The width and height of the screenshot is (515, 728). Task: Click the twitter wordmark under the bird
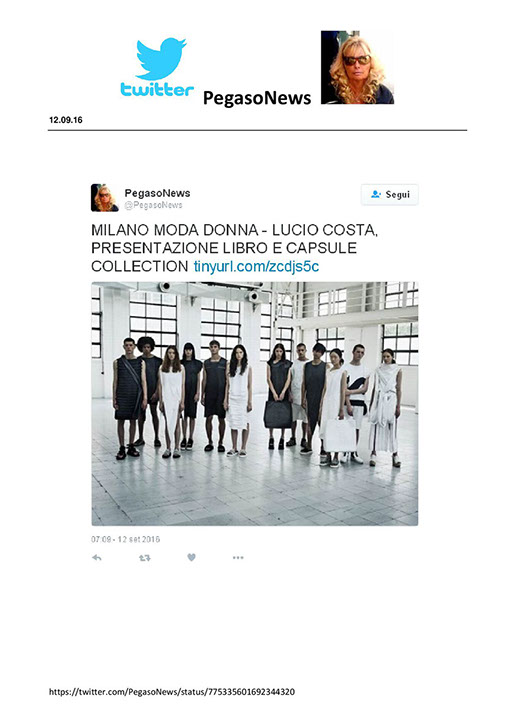pos(157,89)
